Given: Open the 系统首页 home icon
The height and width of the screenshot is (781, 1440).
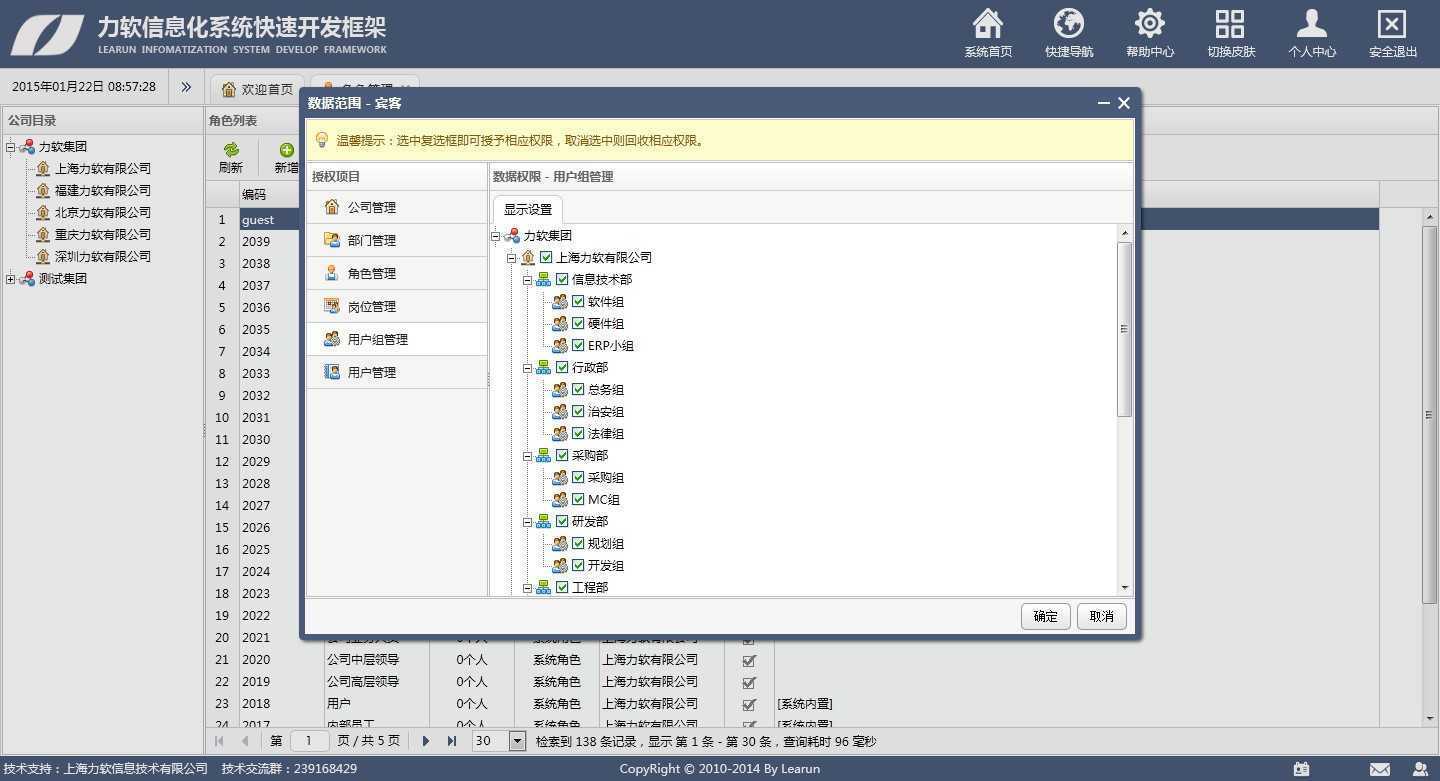Looking at the screenshot, I should [x=988, y=24].
